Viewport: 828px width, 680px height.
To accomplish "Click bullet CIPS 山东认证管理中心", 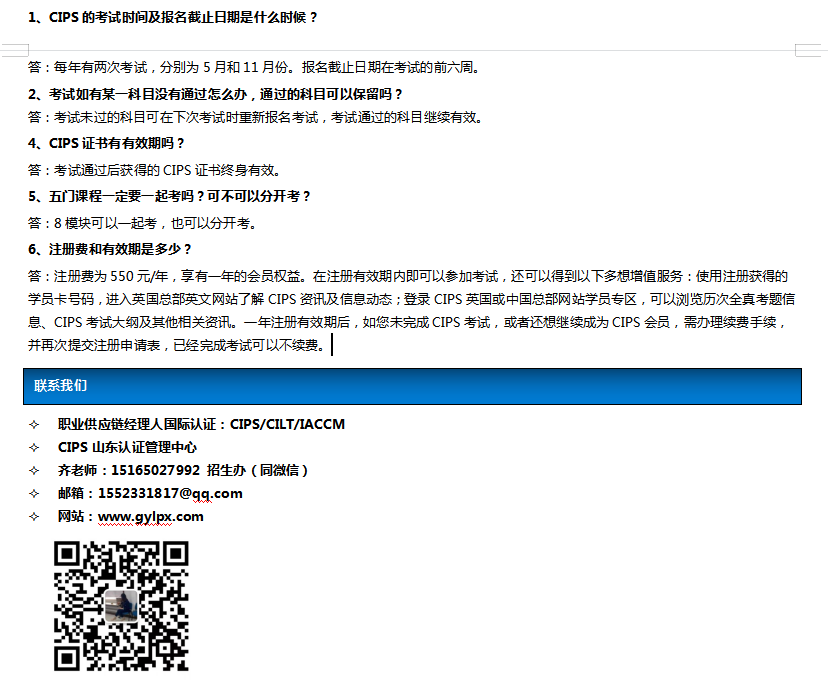I will pos(127,447).
